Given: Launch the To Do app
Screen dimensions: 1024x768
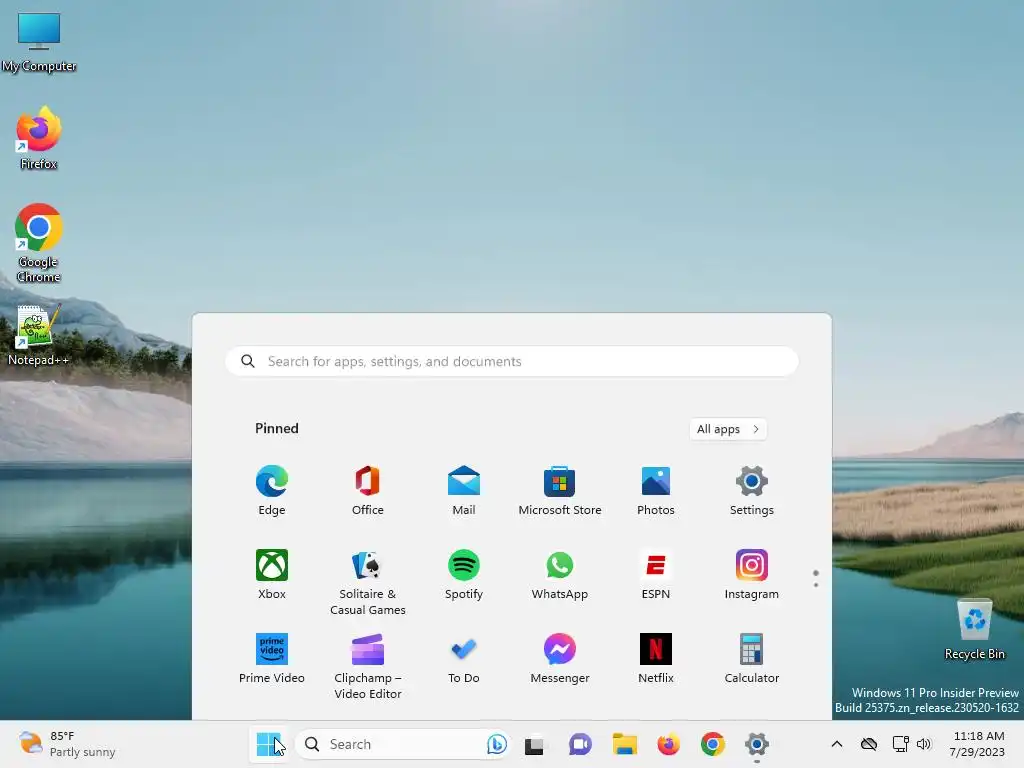Looking at the screenshot, I should (x=464, y=658).
